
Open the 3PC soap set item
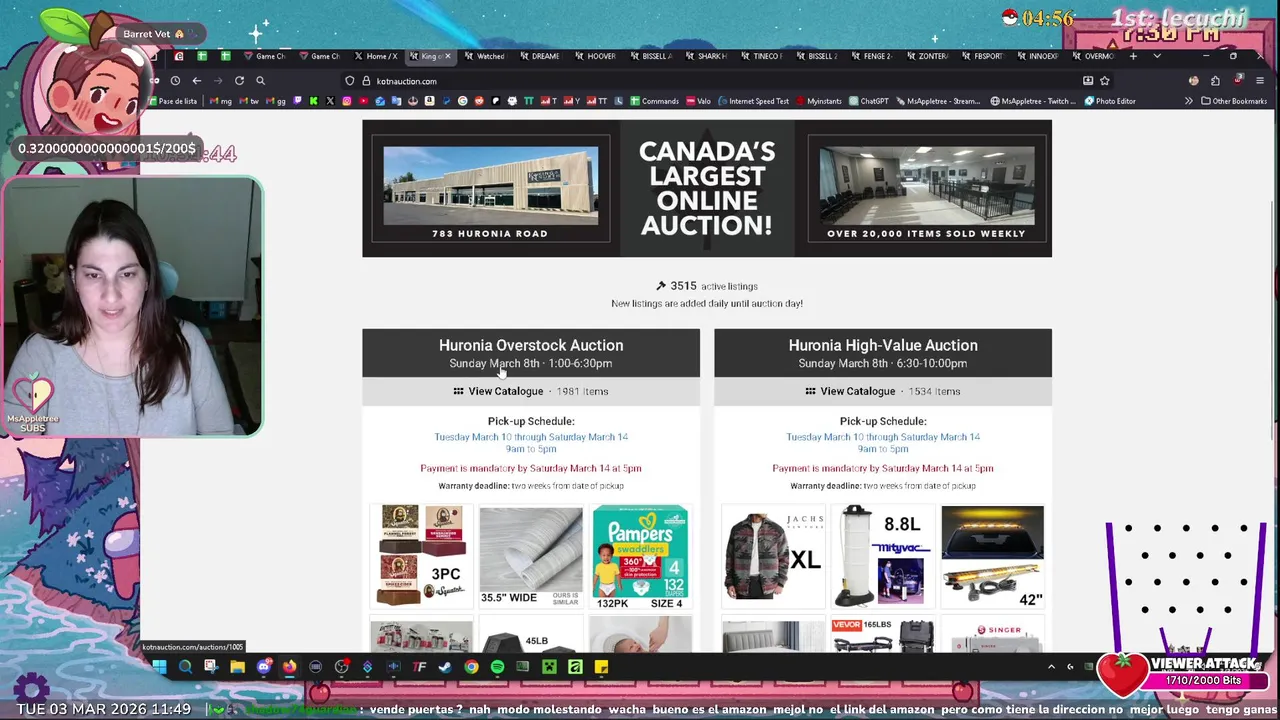pyautogui.click(x=421, y=557)
